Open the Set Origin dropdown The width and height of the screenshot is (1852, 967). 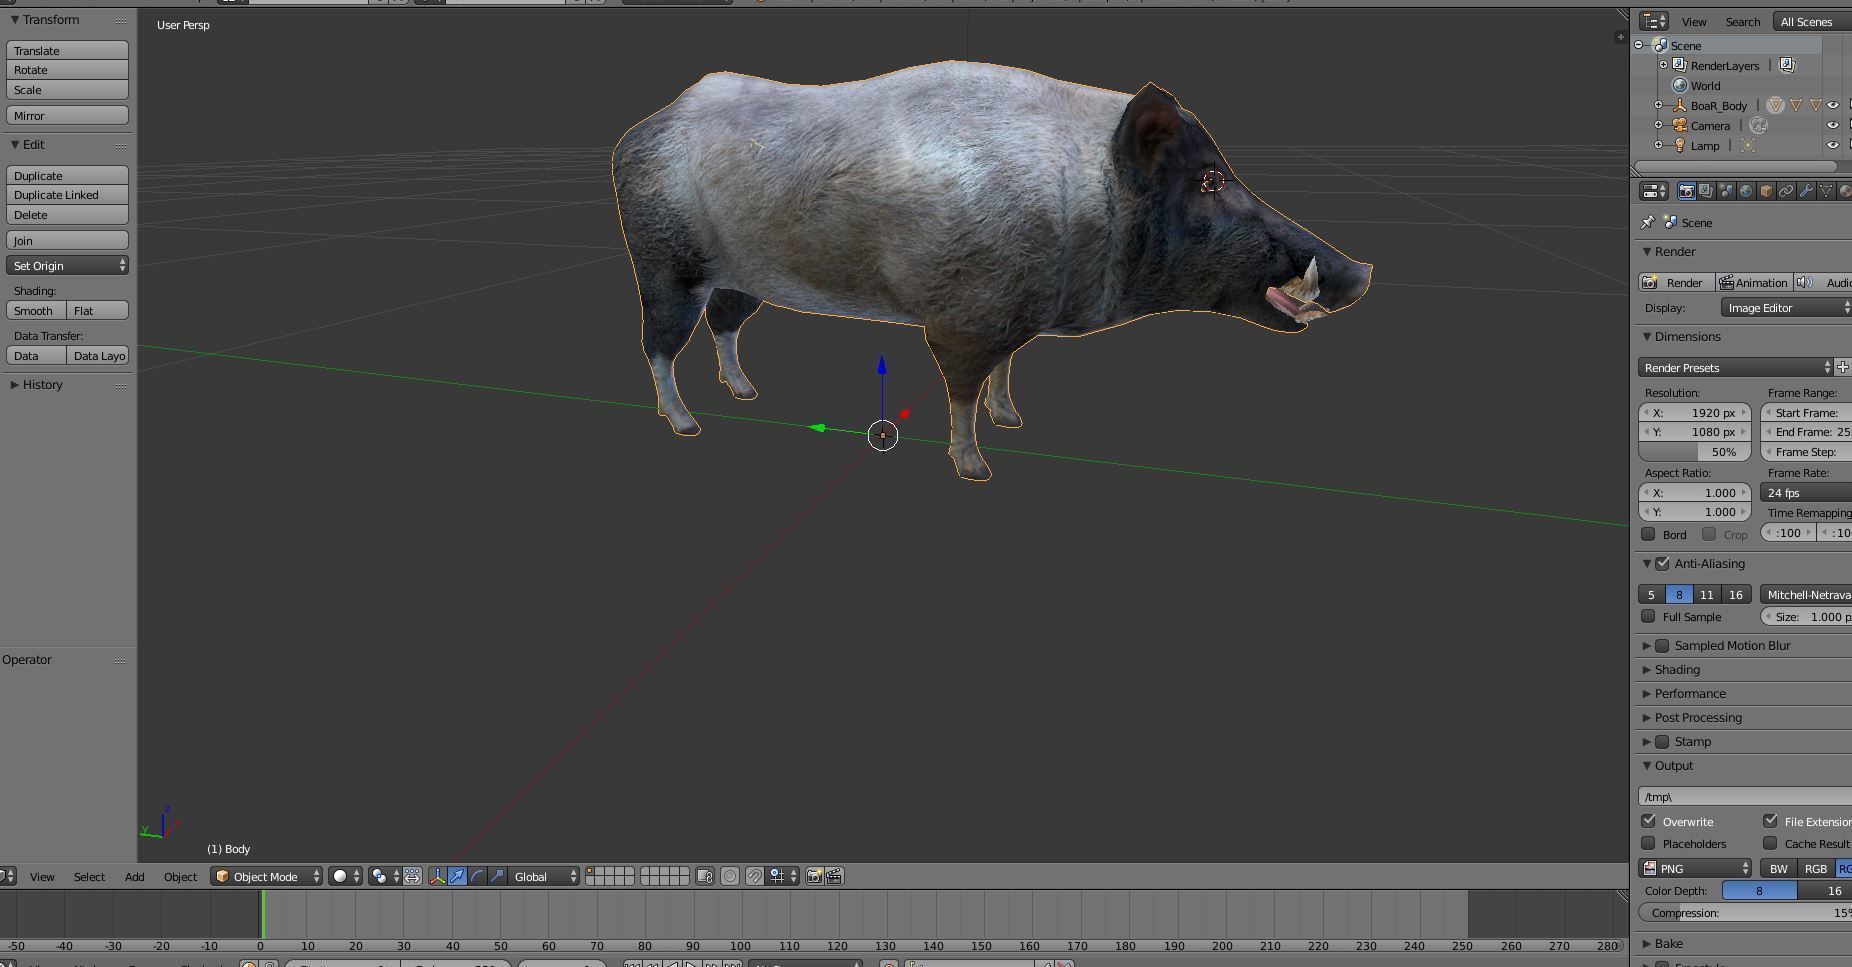pyautogui.click(x=67, y=265)
